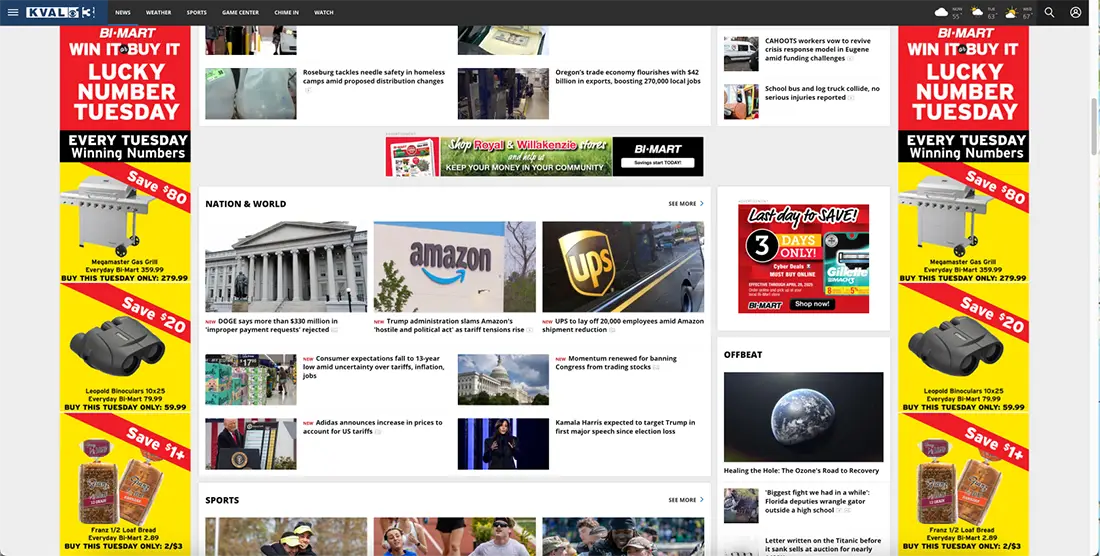
Task: Open Adidas price increase headline
Action: [x=373, y=427]
